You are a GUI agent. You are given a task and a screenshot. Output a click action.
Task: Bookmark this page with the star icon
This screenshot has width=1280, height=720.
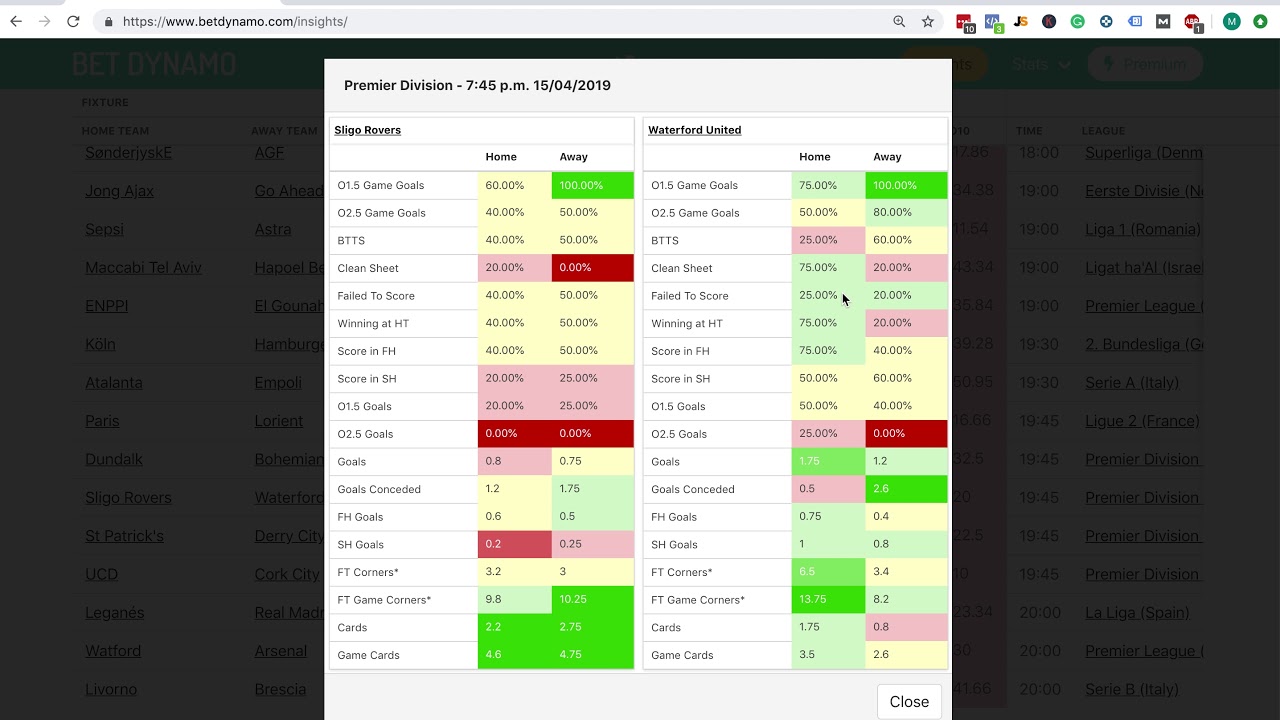[x=928, y=21]
